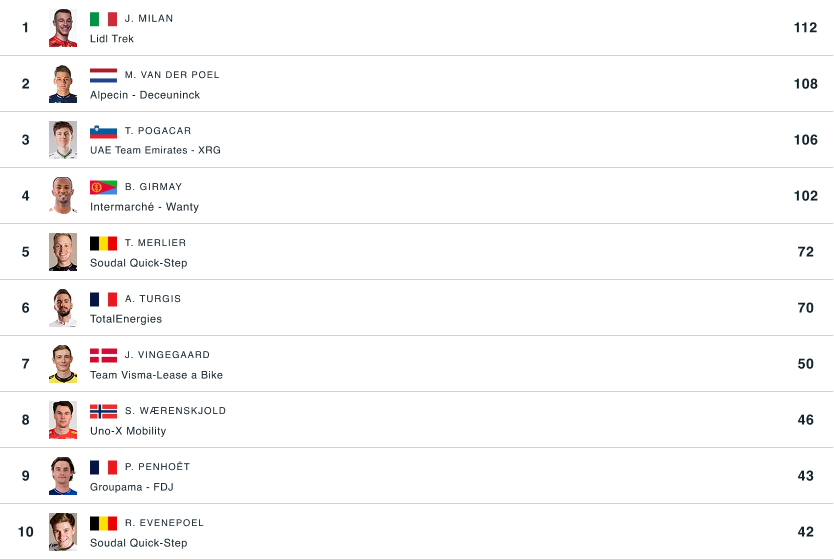
Task: Select the TotalEnergies team name
Action: (x=126, y=319)
